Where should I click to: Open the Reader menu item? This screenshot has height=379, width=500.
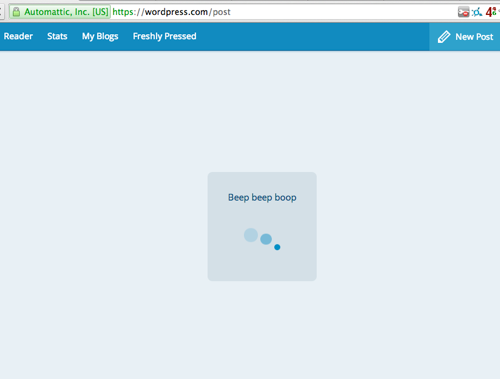[18, 36]
